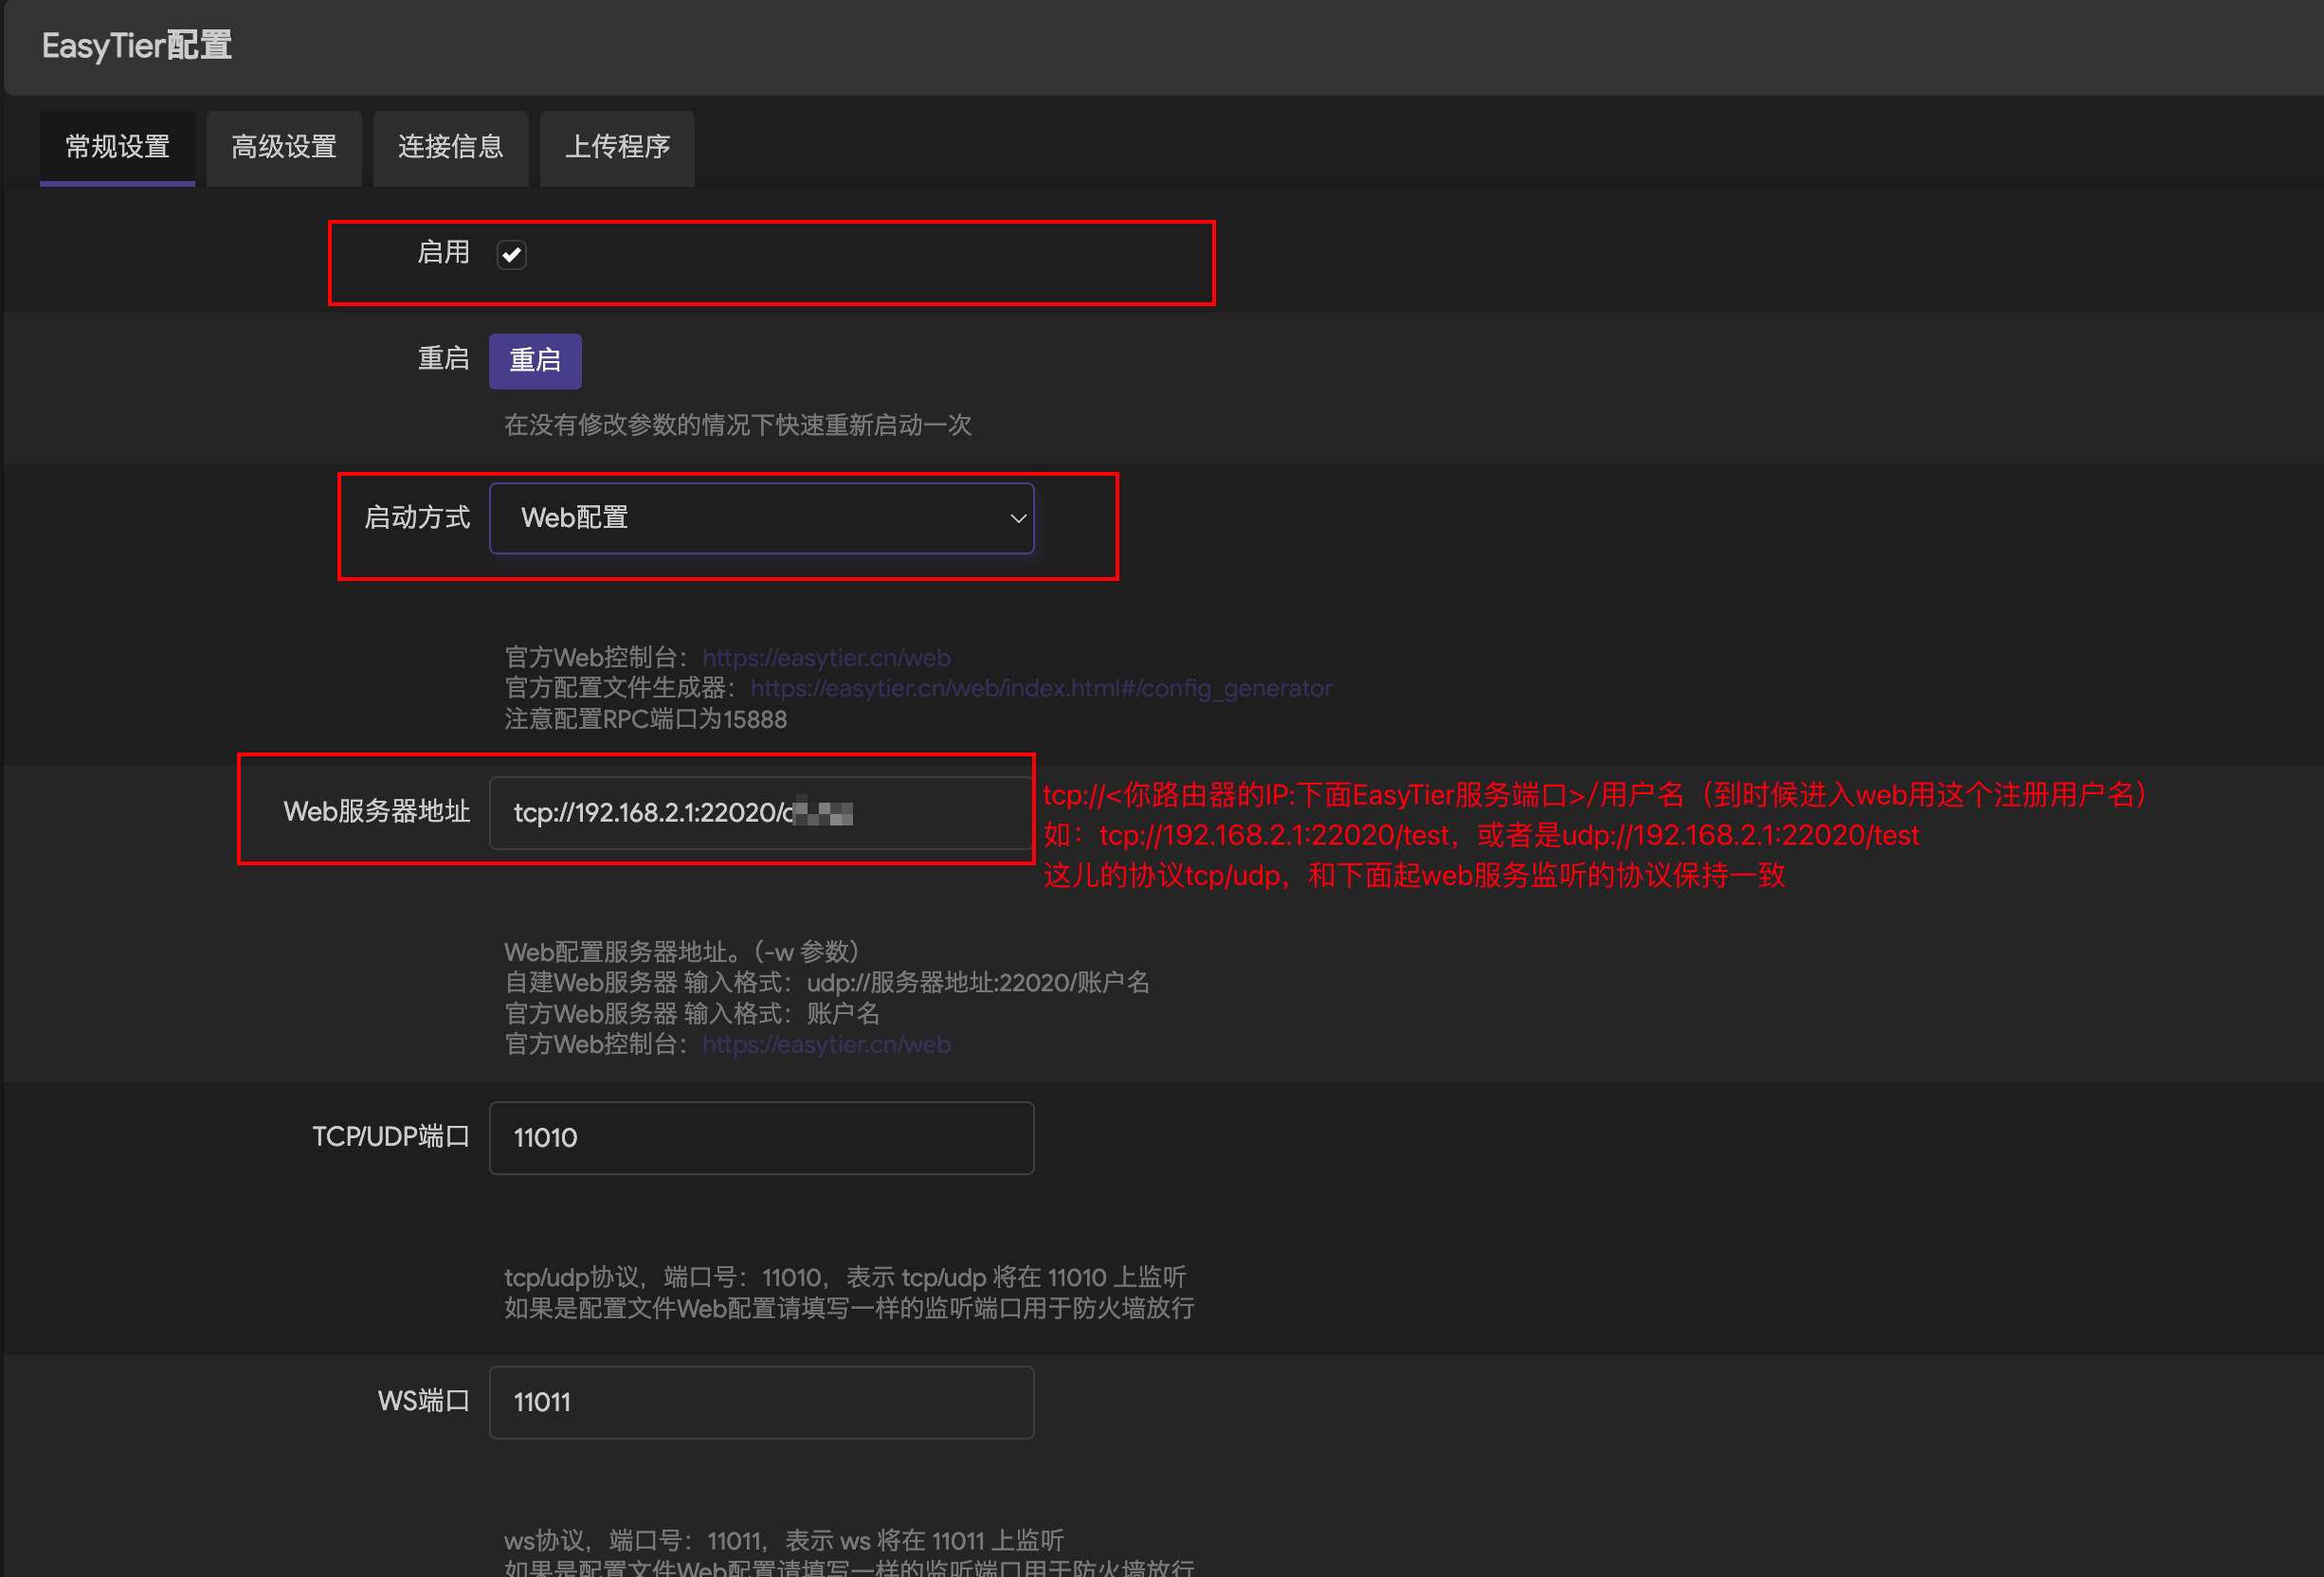Open the official web console link easytier.cn/web
This screenshot has height=1577, width=2324.
tap(825, 657)
